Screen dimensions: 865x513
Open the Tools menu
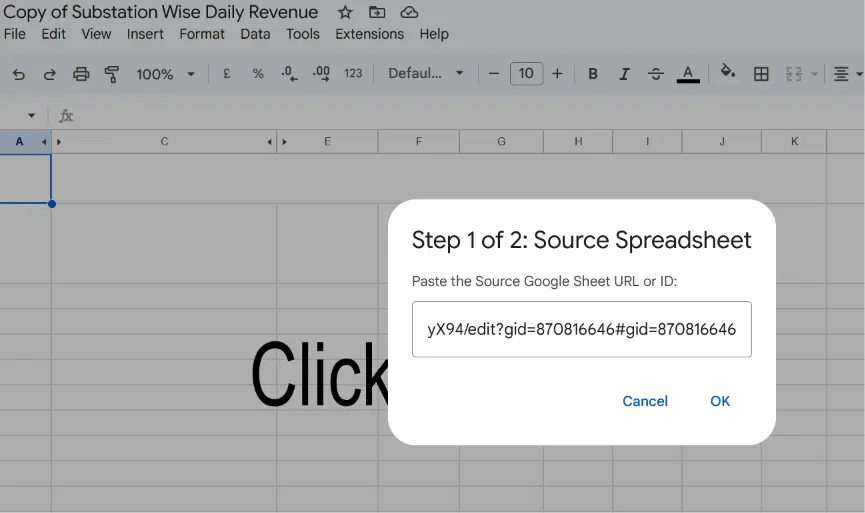point(303,34)
